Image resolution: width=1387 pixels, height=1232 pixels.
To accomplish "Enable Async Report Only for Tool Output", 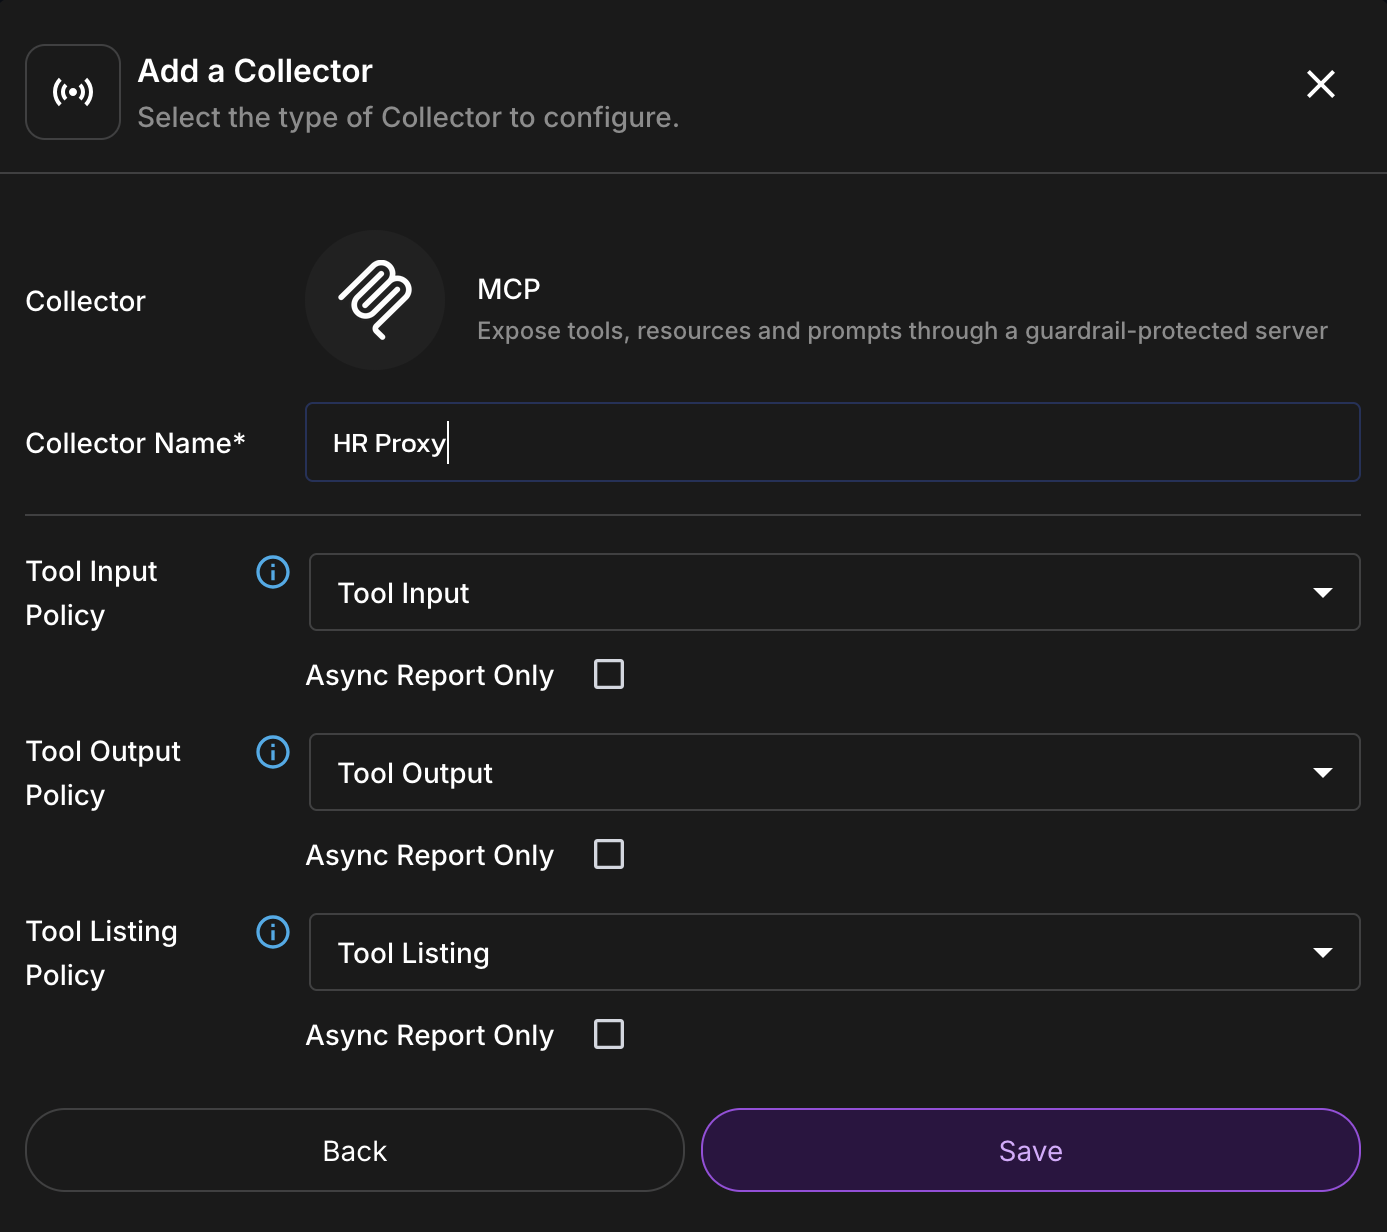I will pos(609,854).
